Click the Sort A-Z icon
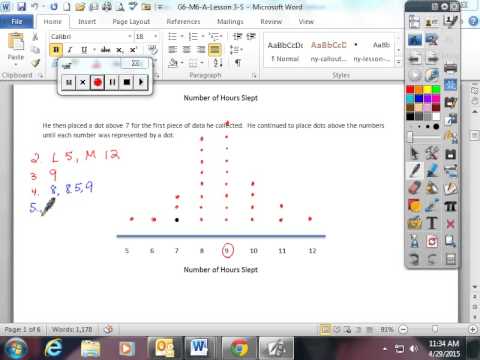This screenshot has height=360, width=480. (218, 62)
